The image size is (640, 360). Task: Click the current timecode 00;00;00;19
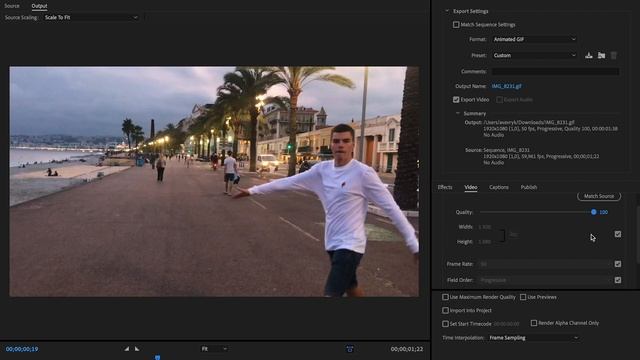[22, 349]
